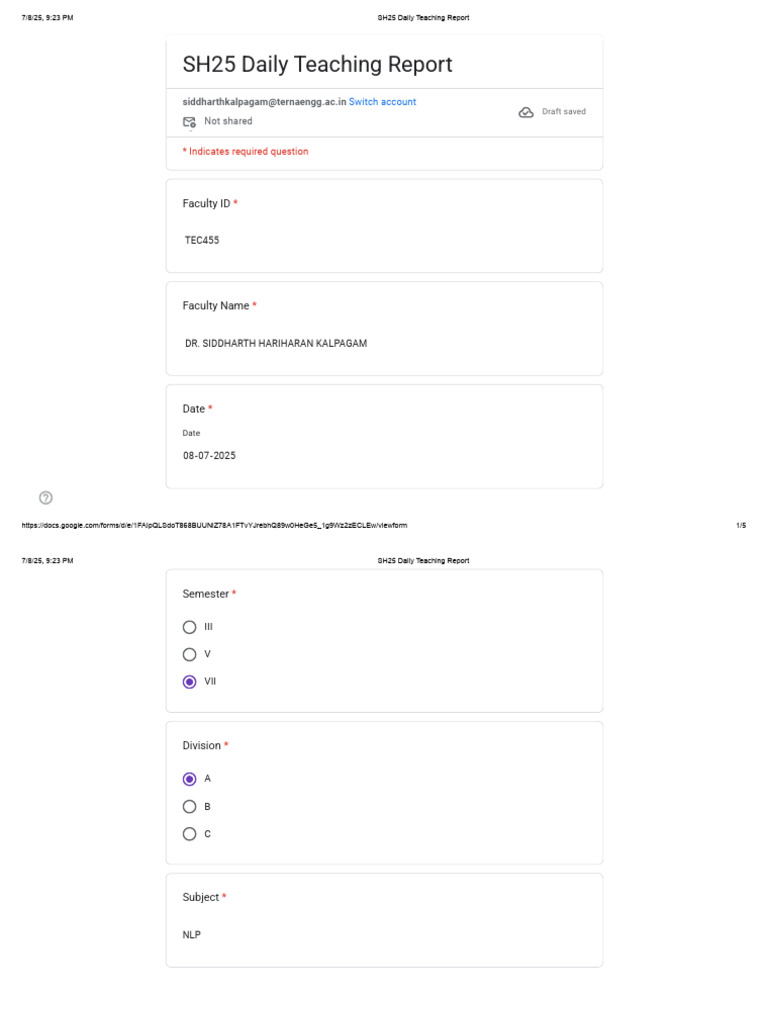This screenshot has width=768, height=1024.
Task: Click the Draft saved cloud icon
Action: 526,112
